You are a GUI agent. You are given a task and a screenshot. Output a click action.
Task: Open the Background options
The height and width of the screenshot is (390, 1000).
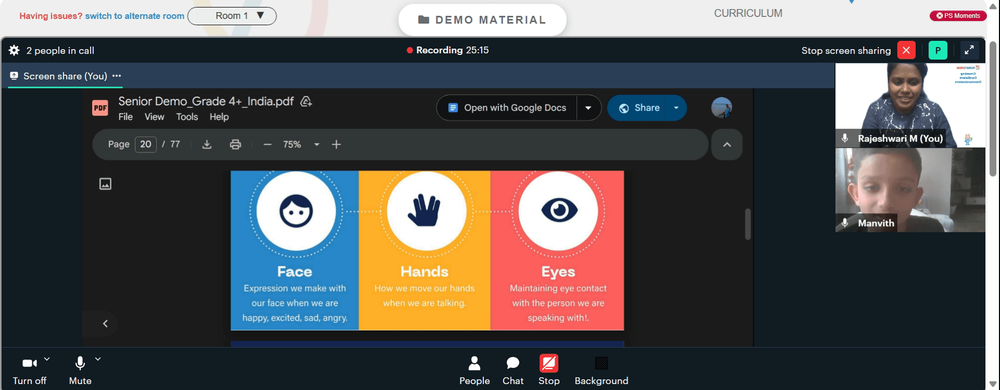(x=601, y=371)
